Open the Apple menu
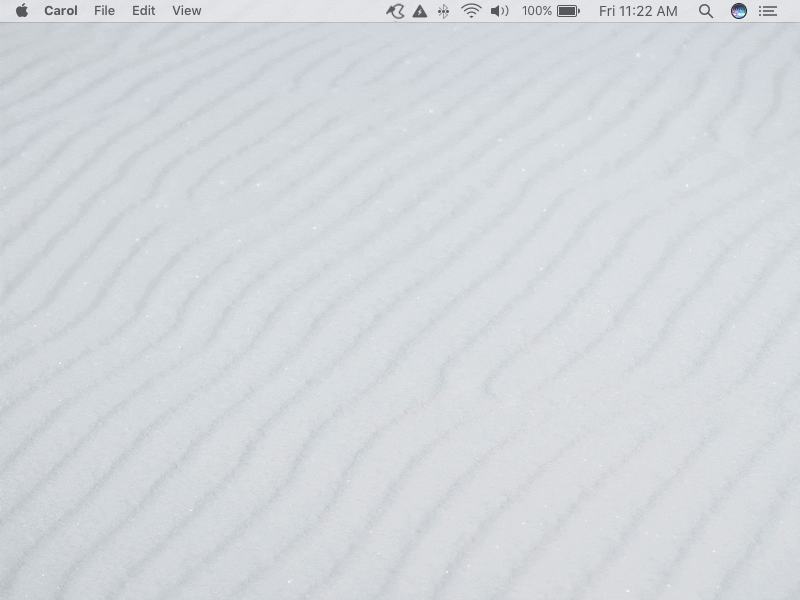This screenshot has height=600, width=800. point(22,11)
